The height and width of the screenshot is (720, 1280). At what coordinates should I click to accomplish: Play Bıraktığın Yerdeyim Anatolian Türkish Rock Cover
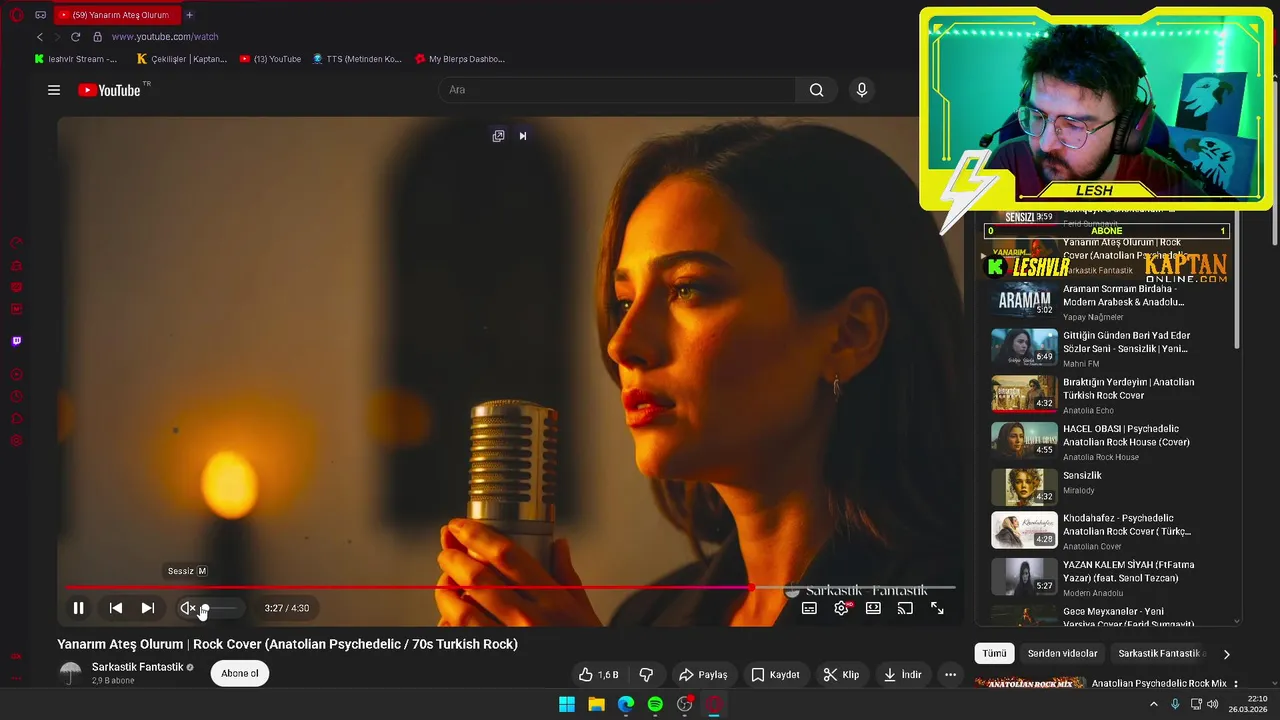(1108, 395)
